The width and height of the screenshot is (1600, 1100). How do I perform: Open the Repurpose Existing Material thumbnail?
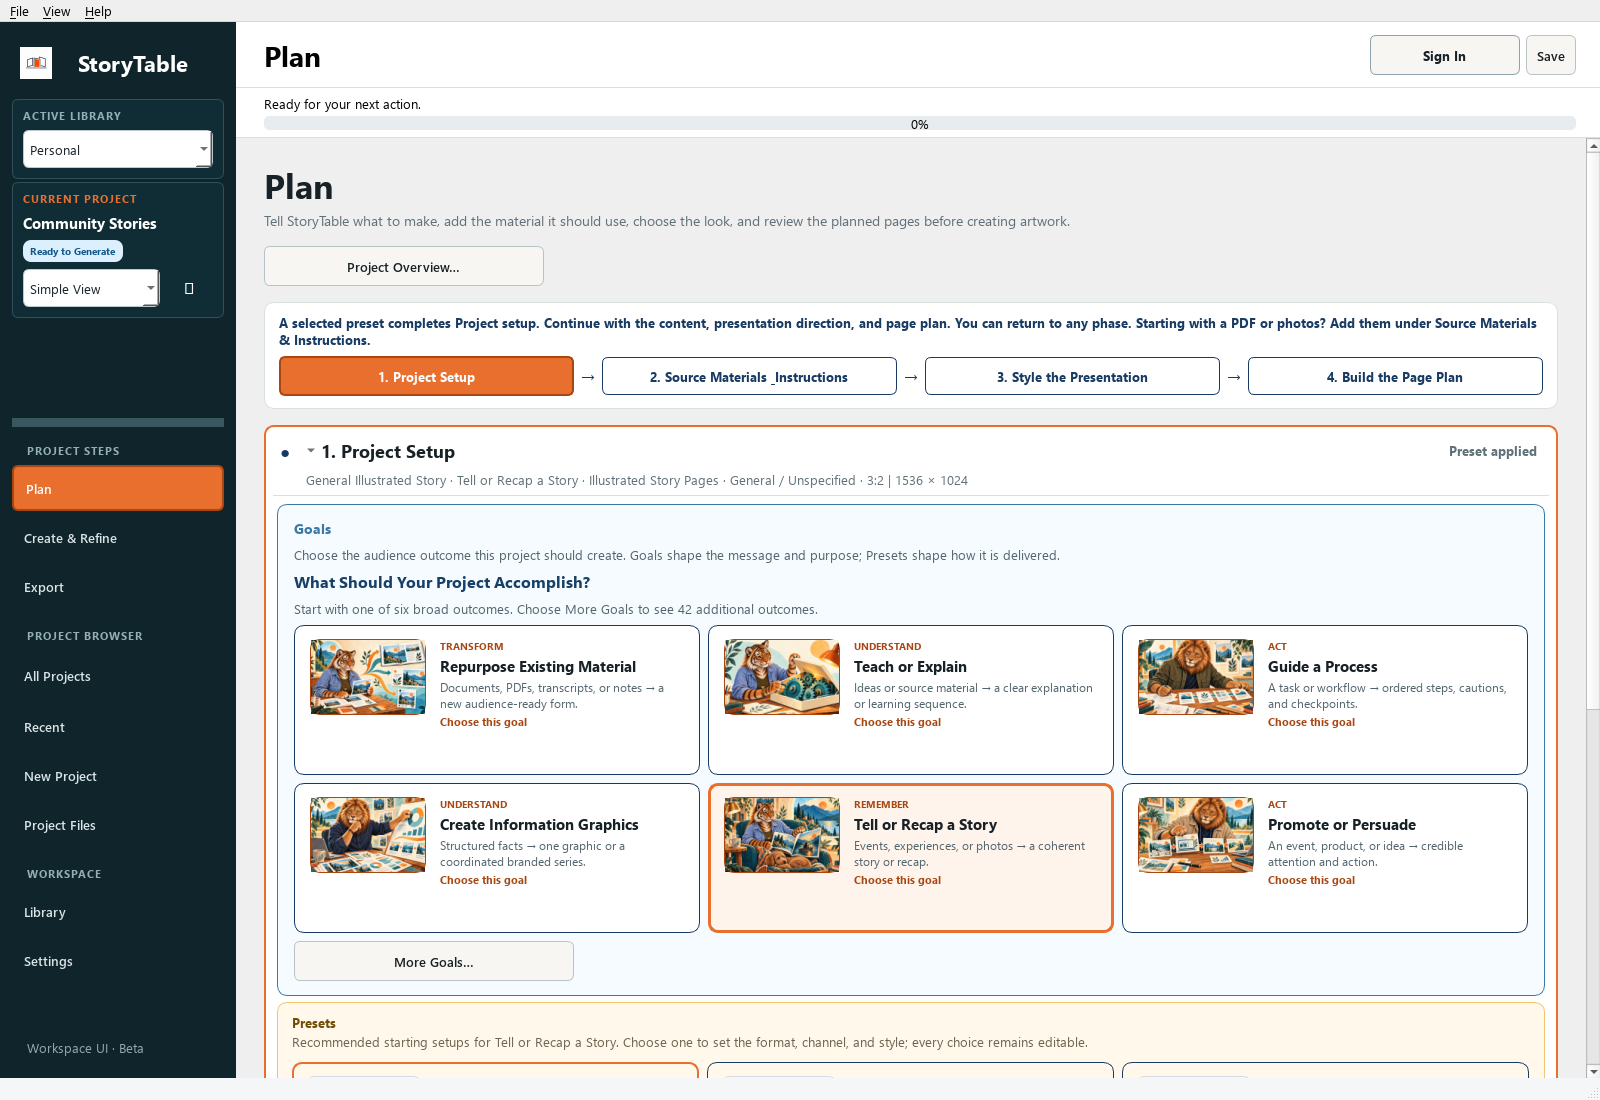pos(368,677)
